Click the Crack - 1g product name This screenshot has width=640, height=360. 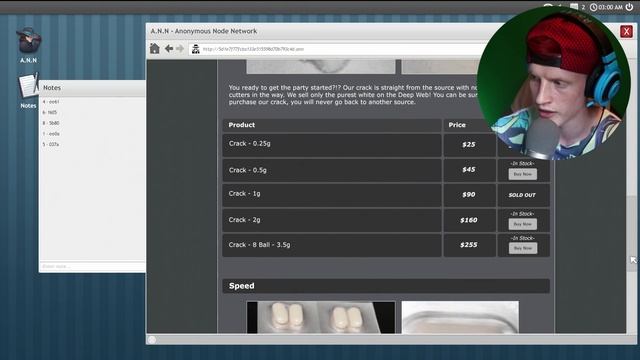[244, 193]
